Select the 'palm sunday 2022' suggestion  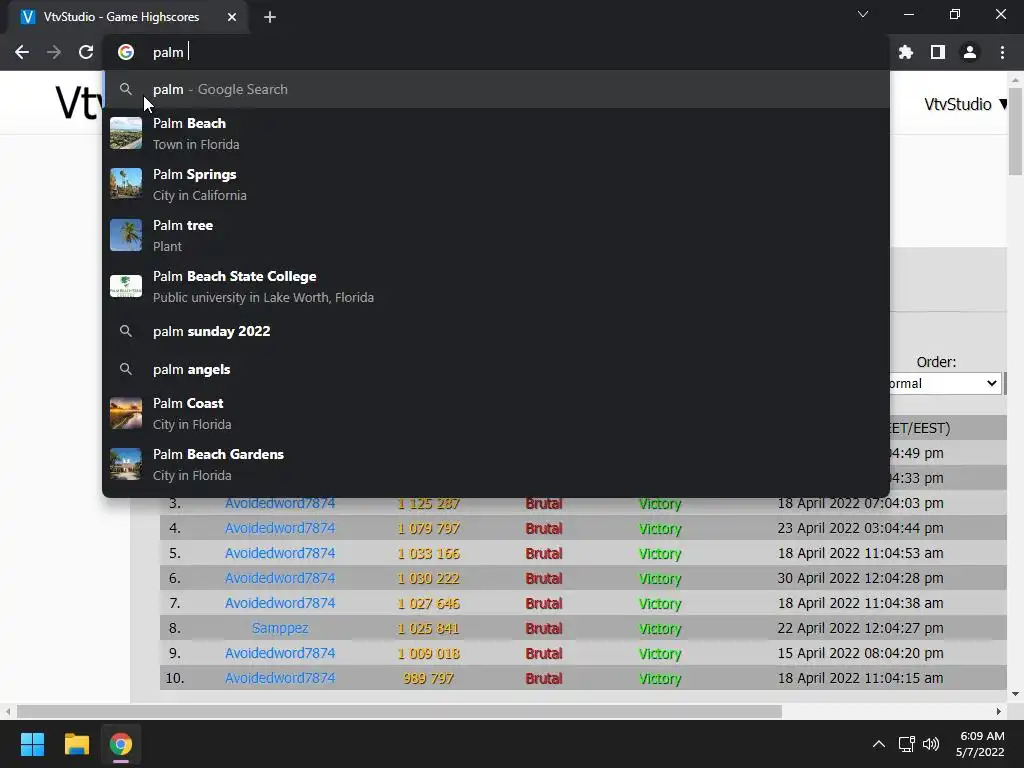click(496, 331)
